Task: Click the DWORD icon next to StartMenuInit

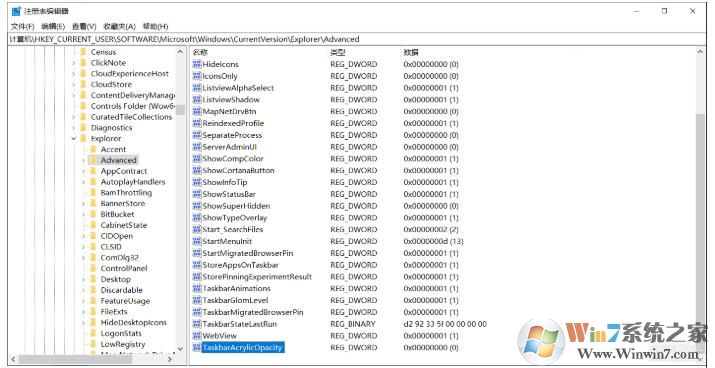Action: pos(197,241)
